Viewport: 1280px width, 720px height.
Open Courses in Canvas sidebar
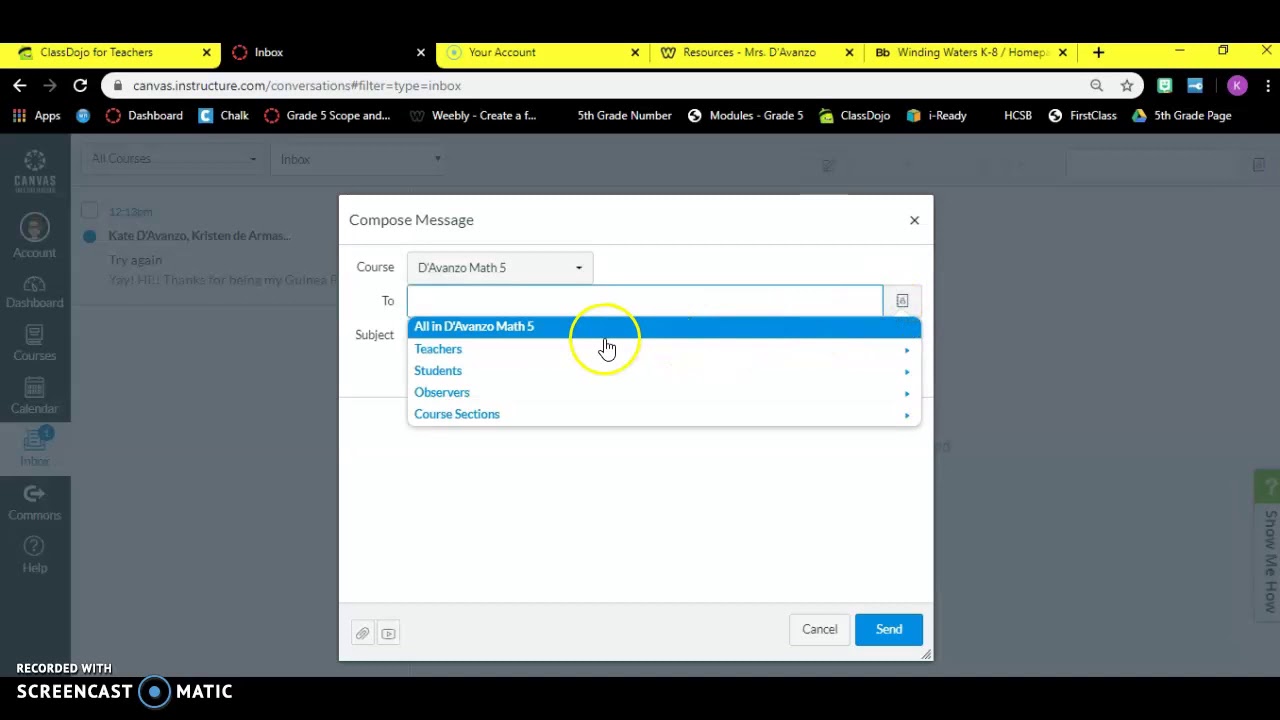35,343
